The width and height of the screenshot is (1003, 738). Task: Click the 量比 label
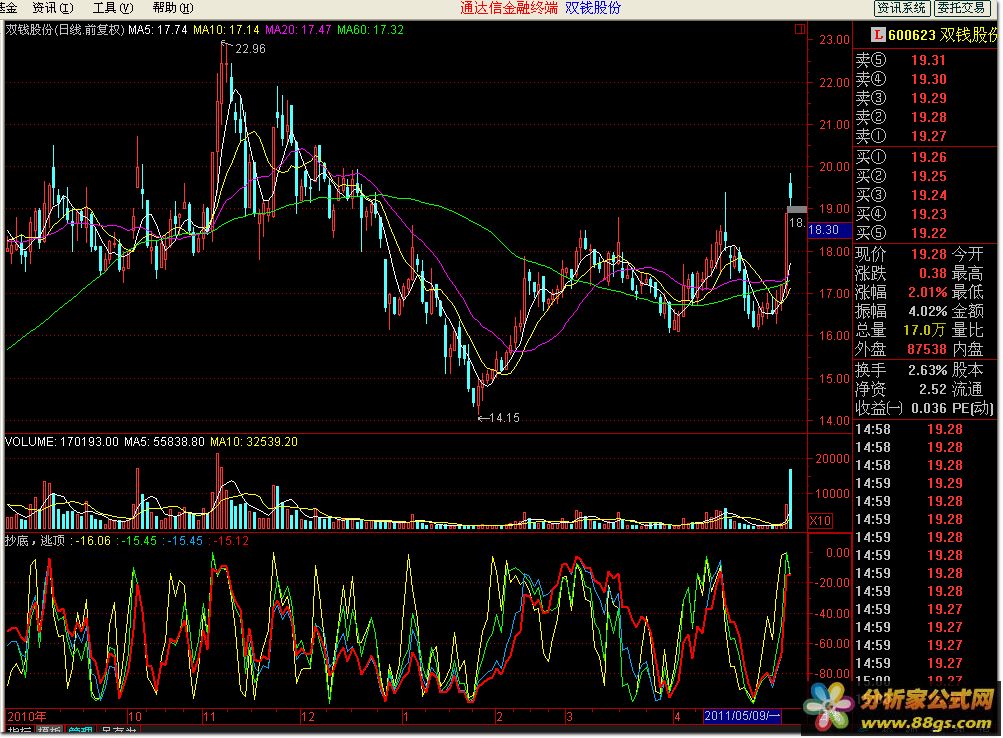[968, 331]
